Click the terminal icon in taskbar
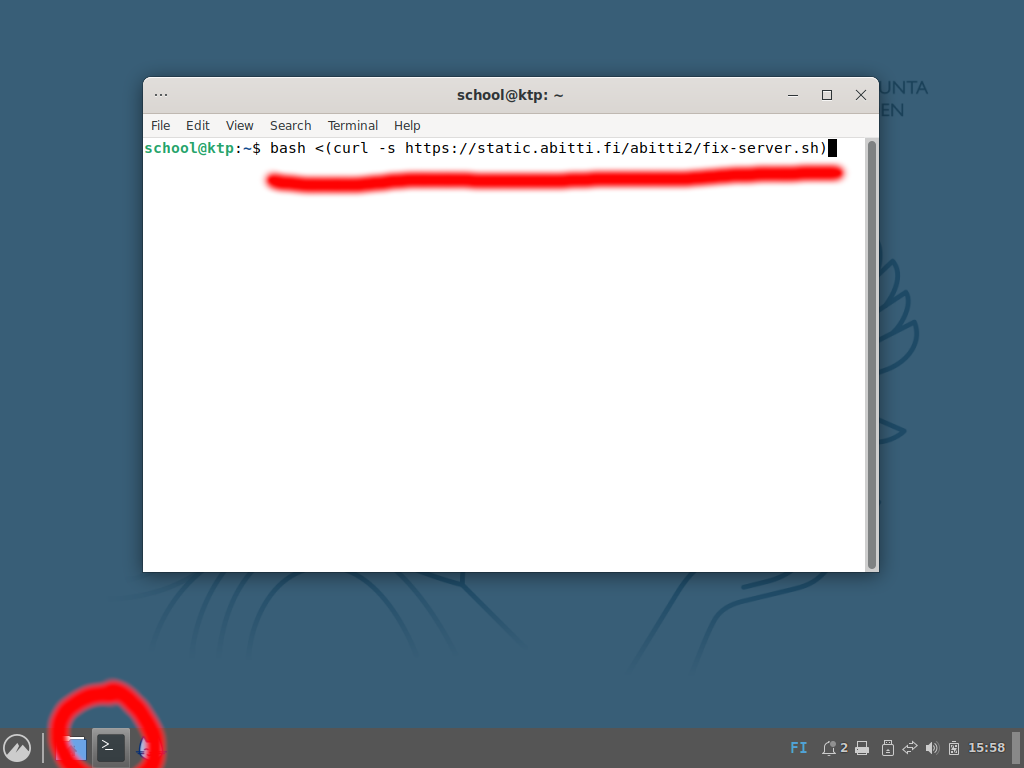Viewport: 1024px width, 768px height. click(x=111, y=747)
